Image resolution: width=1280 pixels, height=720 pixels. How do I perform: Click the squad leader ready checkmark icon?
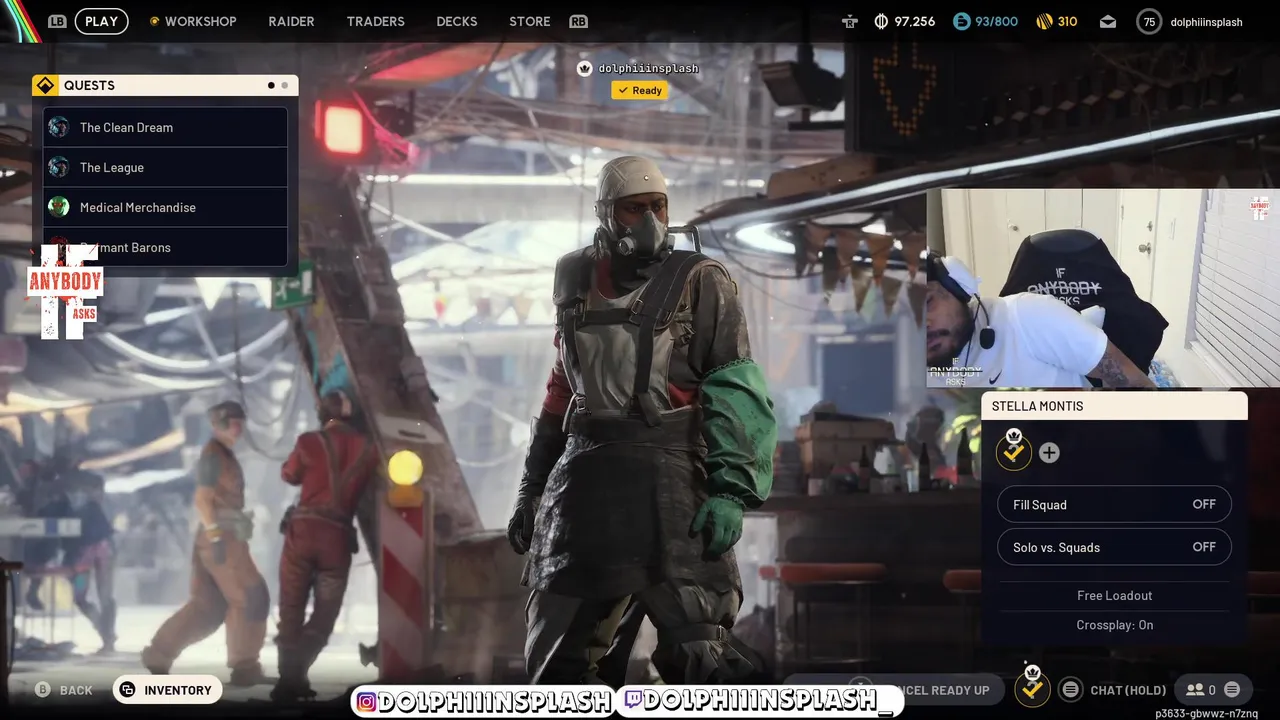point(1014,452)
